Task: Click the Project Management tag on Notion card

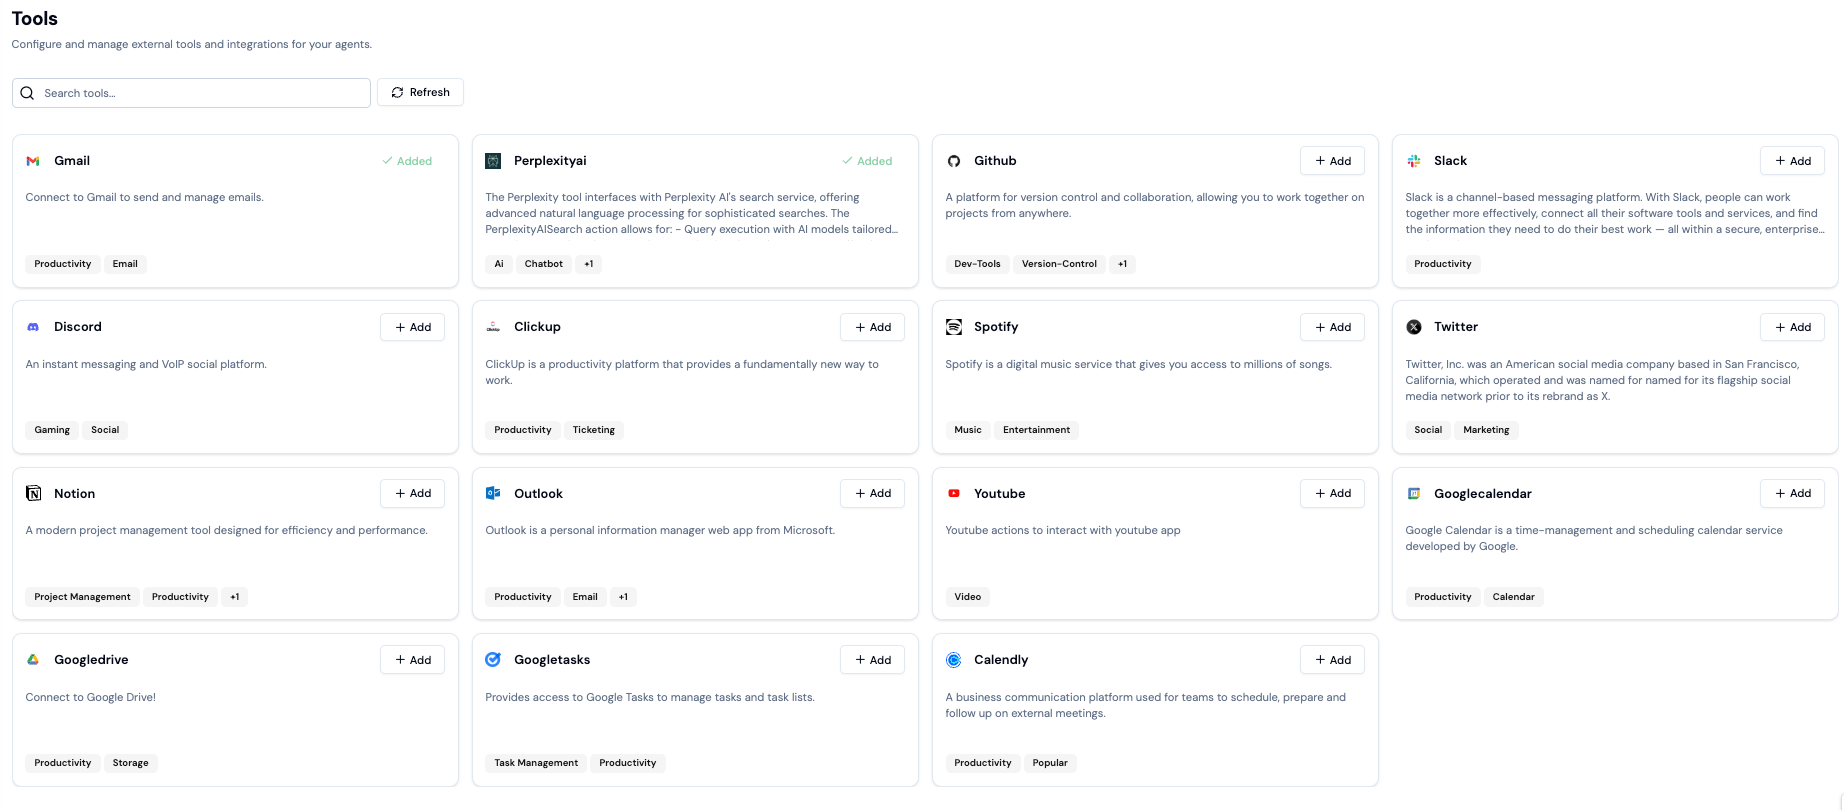Action: point(82,597)
